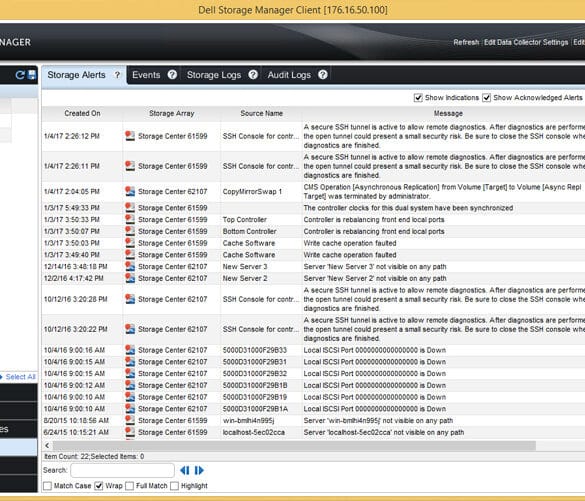Click Storage Center 62107 in CopyMirrorSwap row
The height and width of the screenshot is (501, 585).
click(172, 191)
